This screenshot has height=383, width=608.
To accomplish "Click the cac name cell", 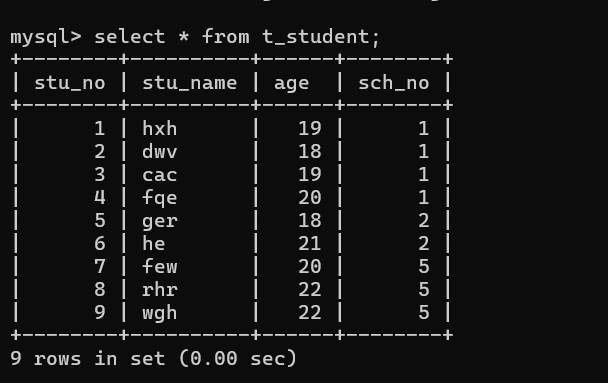I will click(x=160, y=175).
